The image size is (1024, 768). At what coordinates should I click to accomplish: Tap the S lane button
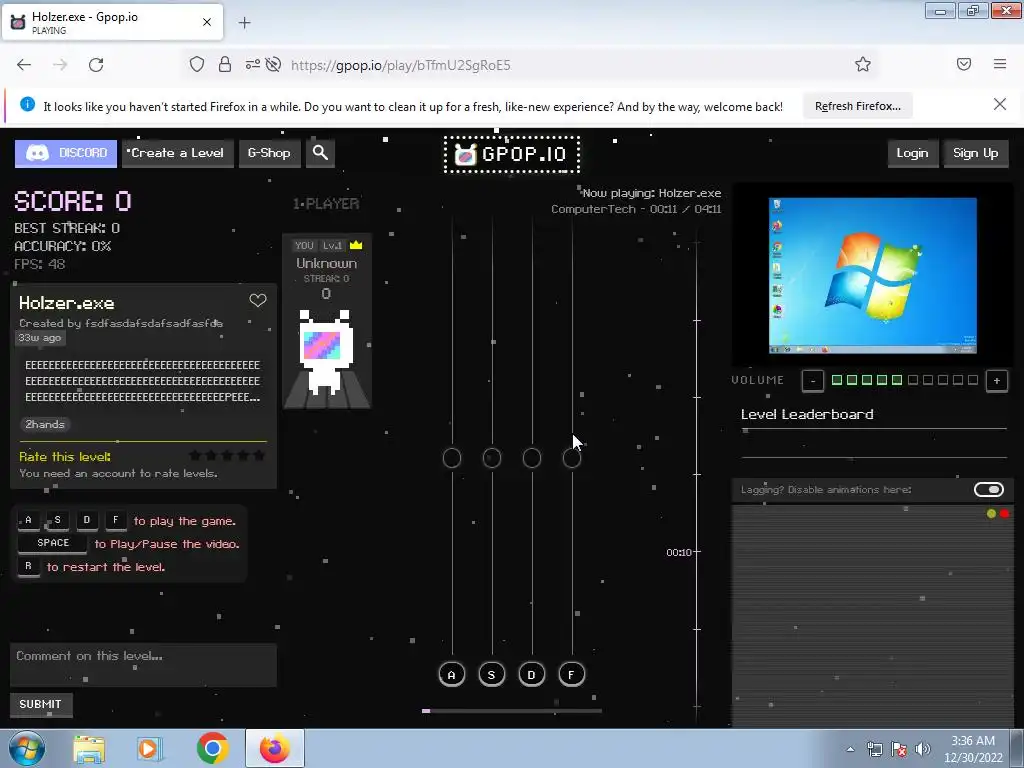[491, 675]
